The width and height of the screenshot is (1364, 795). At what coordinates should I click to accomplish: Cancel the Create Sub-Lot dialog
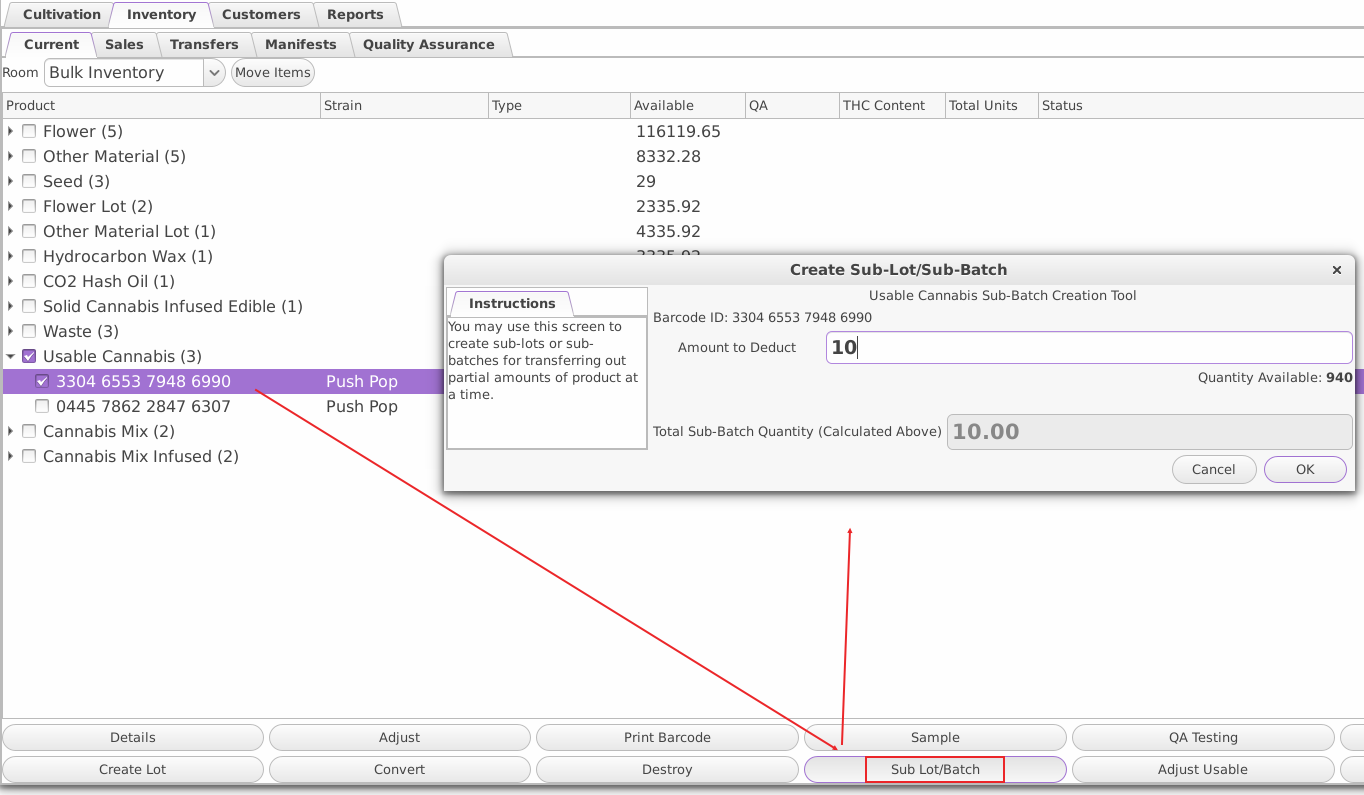[1214, 469]
